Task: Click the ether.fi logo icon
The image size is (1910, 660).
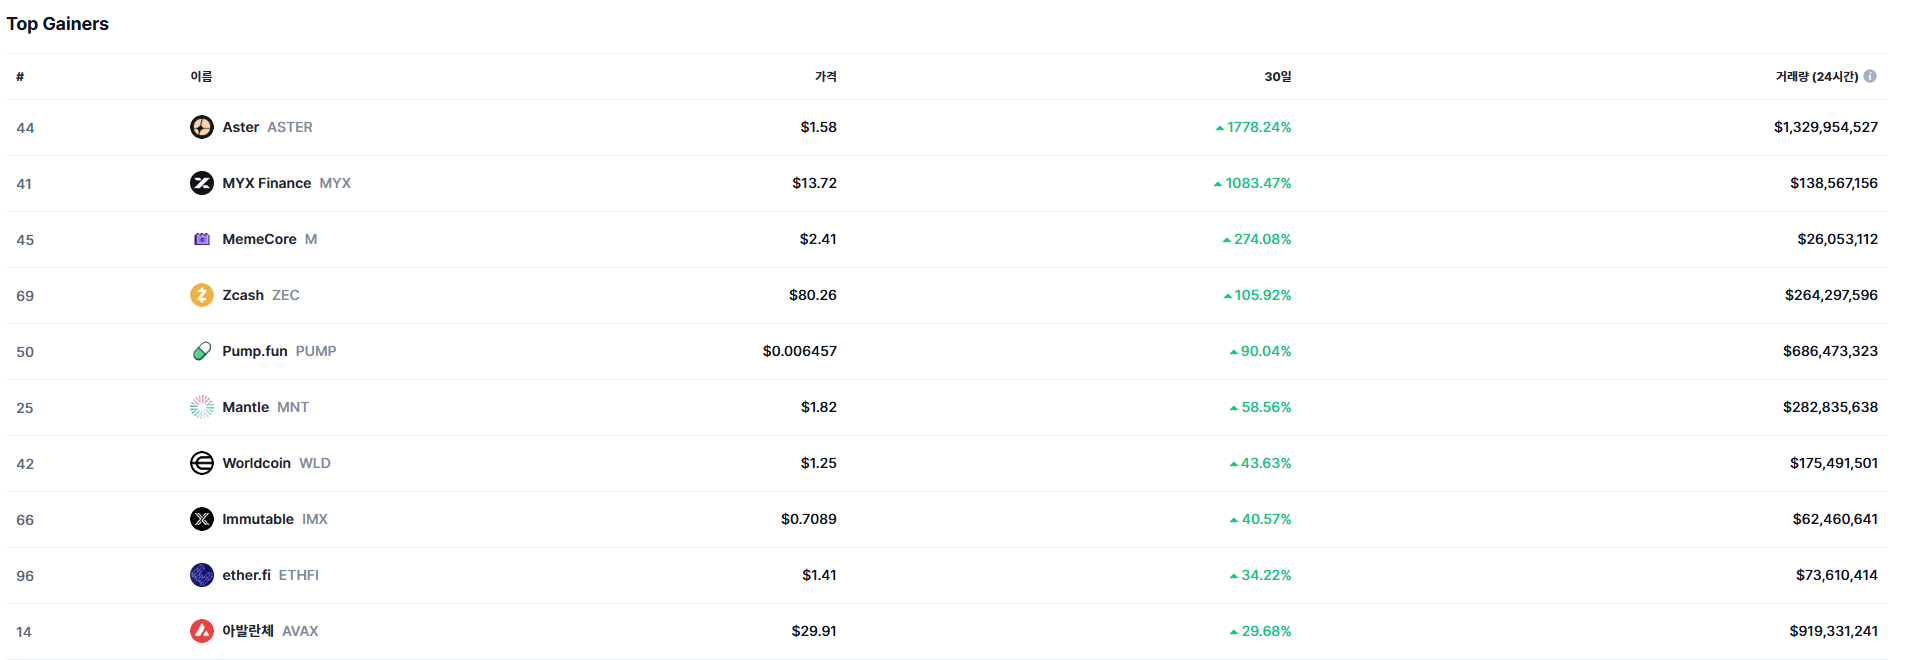Action: click(202, 575)
